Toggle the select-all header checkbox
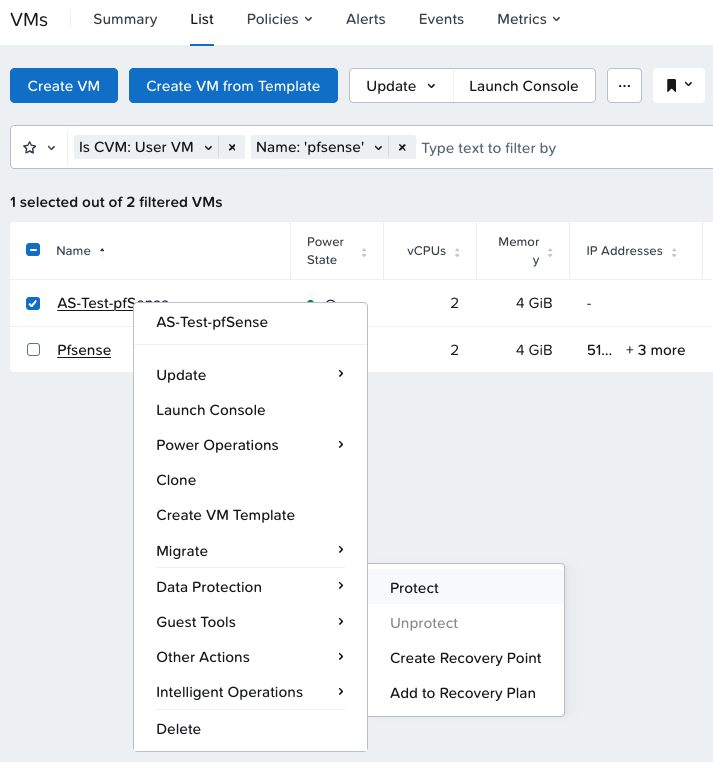The width and height of the screenshot is (713, 762). click(33, 250)
